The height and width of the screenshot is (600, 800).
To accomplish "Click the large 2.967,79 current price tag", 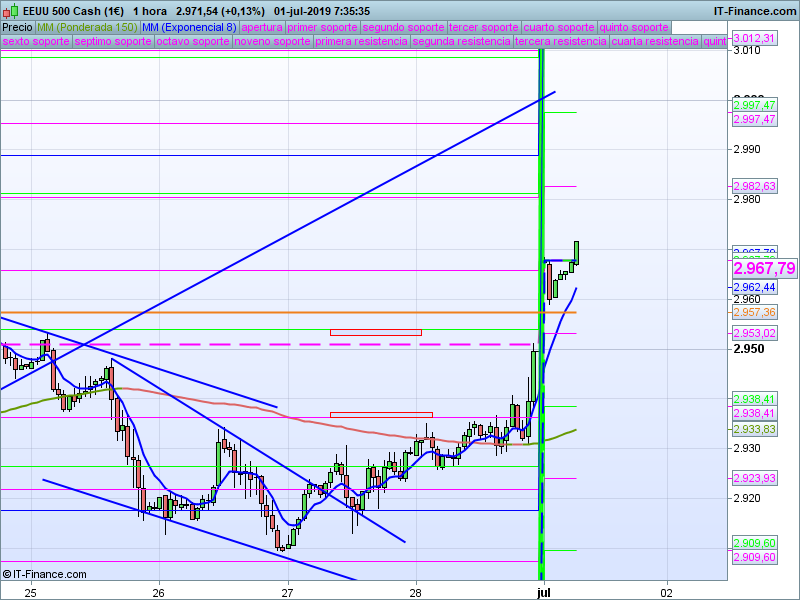I will pos(764,269).
